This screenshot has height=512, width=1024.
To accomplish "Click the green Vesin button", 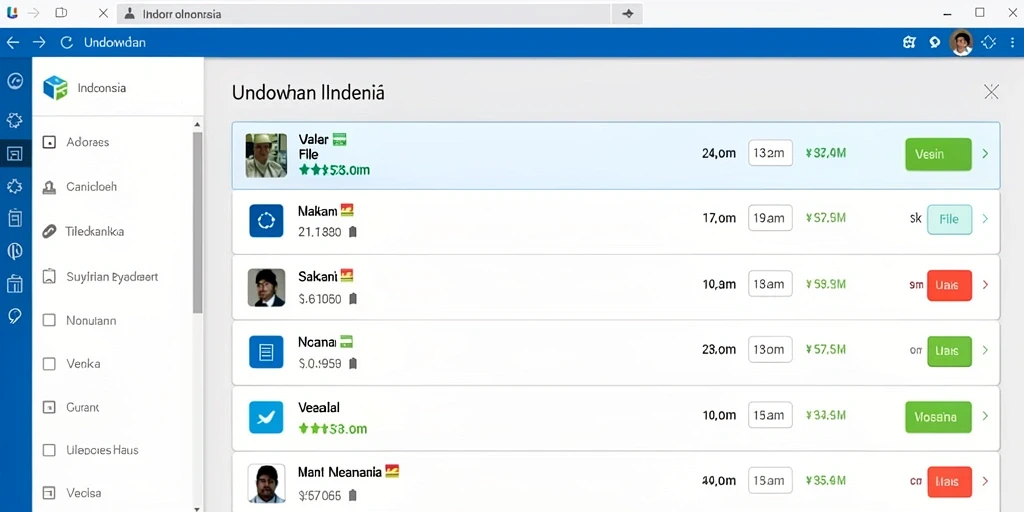I will (938, 154).
